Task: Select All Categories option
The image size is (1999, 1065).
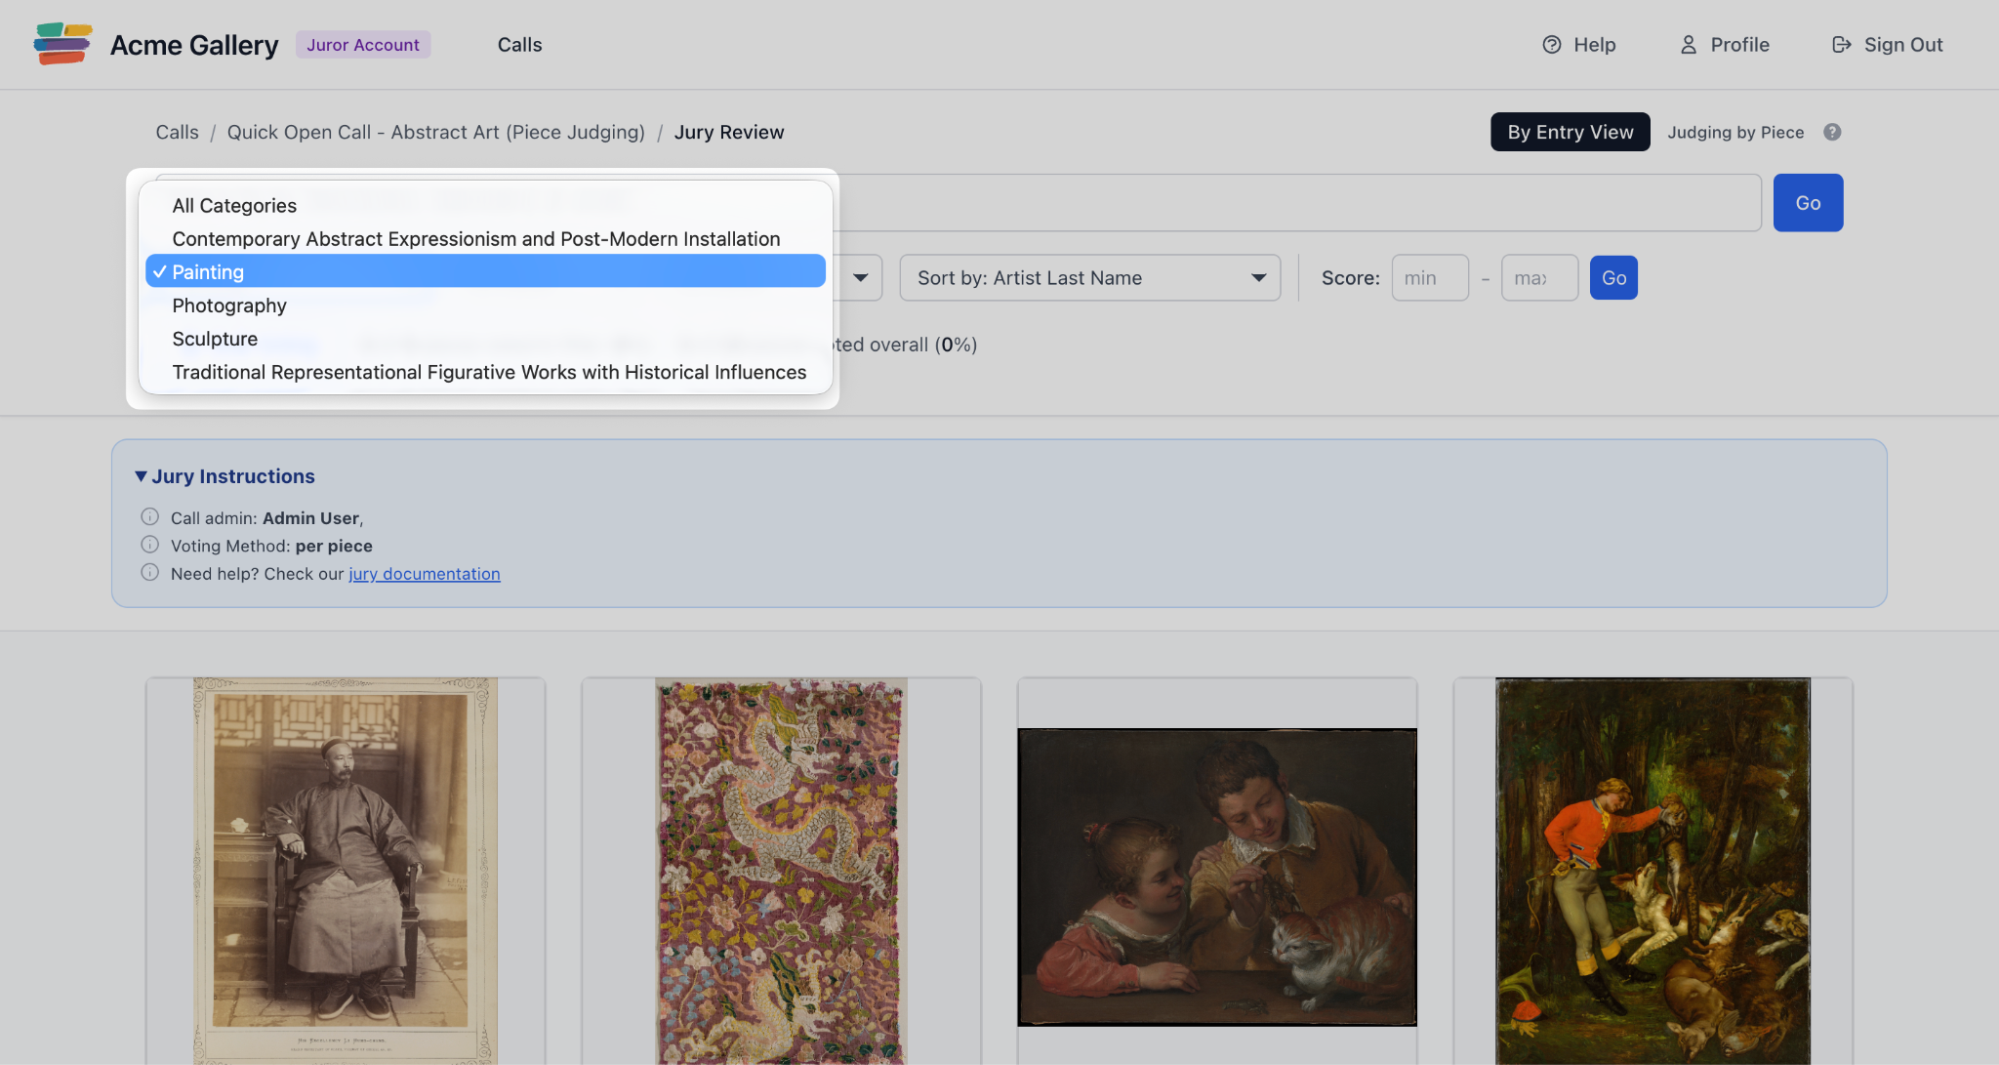Action: coord(485,205)
